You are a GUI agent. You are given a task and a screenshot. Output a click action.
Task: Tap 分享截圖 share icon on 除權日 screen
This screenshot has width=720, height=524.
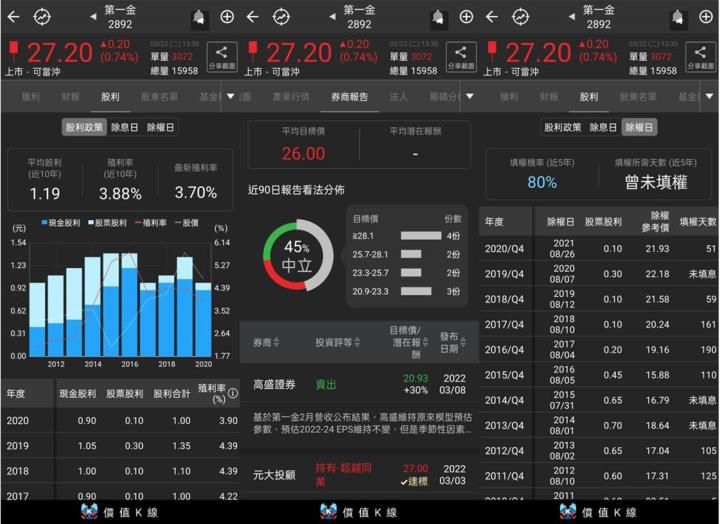pyautogui.click(x=700, y=57)
